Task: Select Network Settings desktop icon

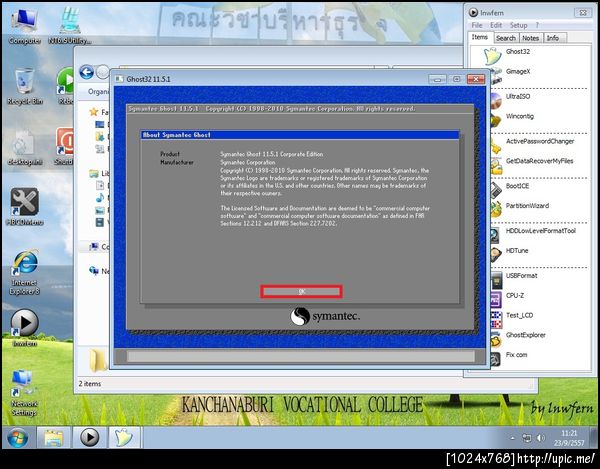Action: tap(24, 392)
